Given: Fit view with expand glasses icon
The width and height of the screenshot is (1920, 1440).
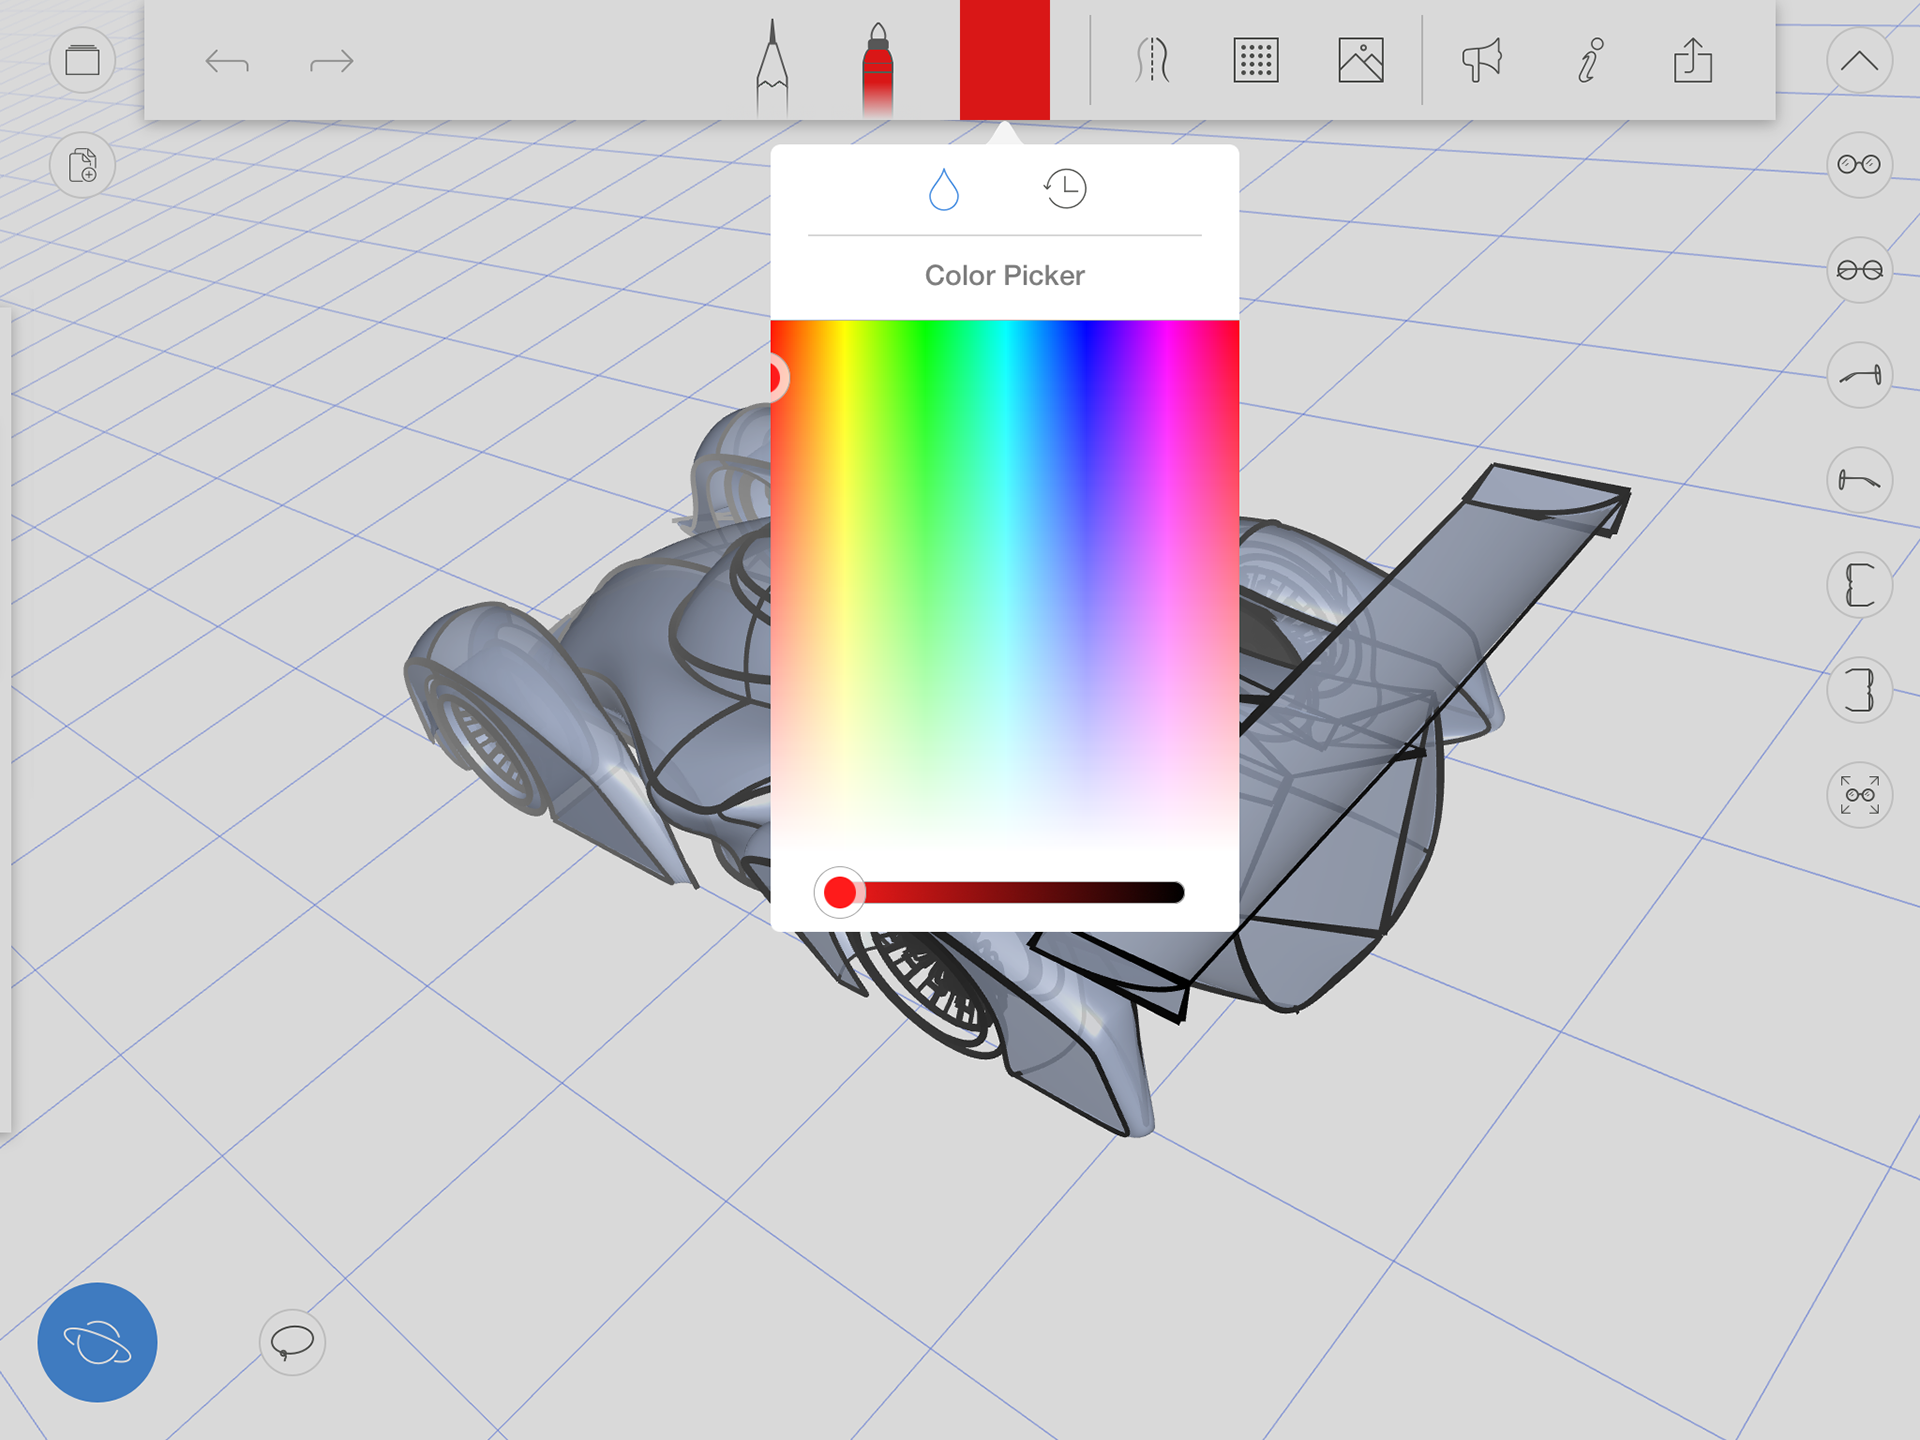Looking at the screenshot, I should (1859, 795).
